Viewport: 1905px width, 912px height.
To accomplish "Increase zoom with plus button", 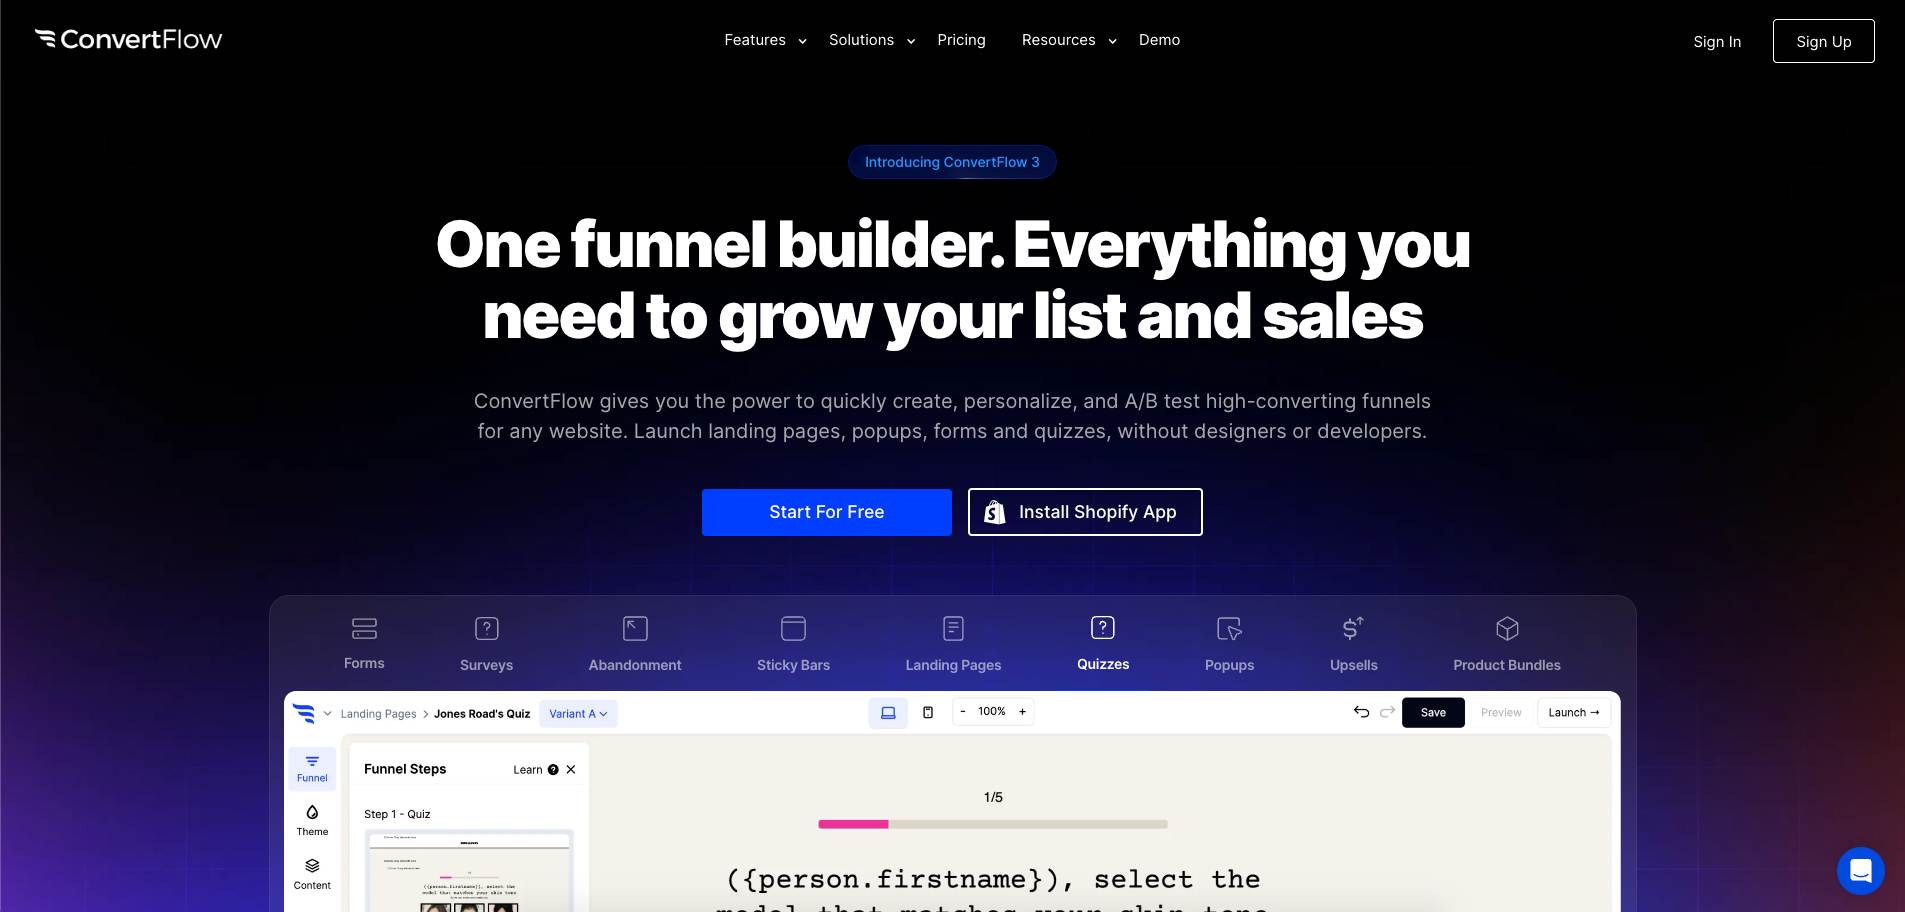I will point(1022,712).
